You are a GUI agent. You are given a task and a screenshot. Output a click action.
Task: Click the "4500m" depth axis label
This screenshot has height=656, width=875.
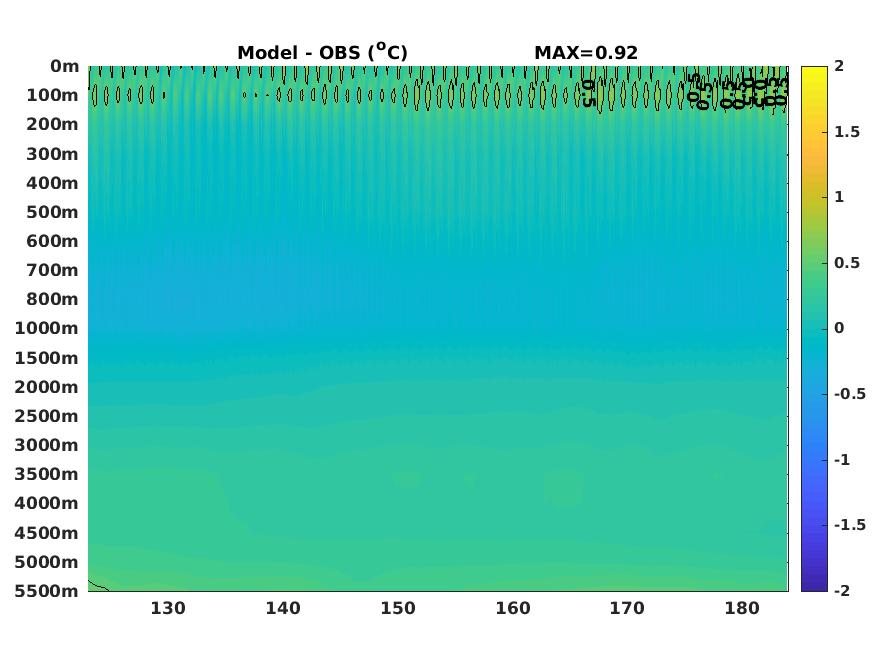[x=47, y=533]
